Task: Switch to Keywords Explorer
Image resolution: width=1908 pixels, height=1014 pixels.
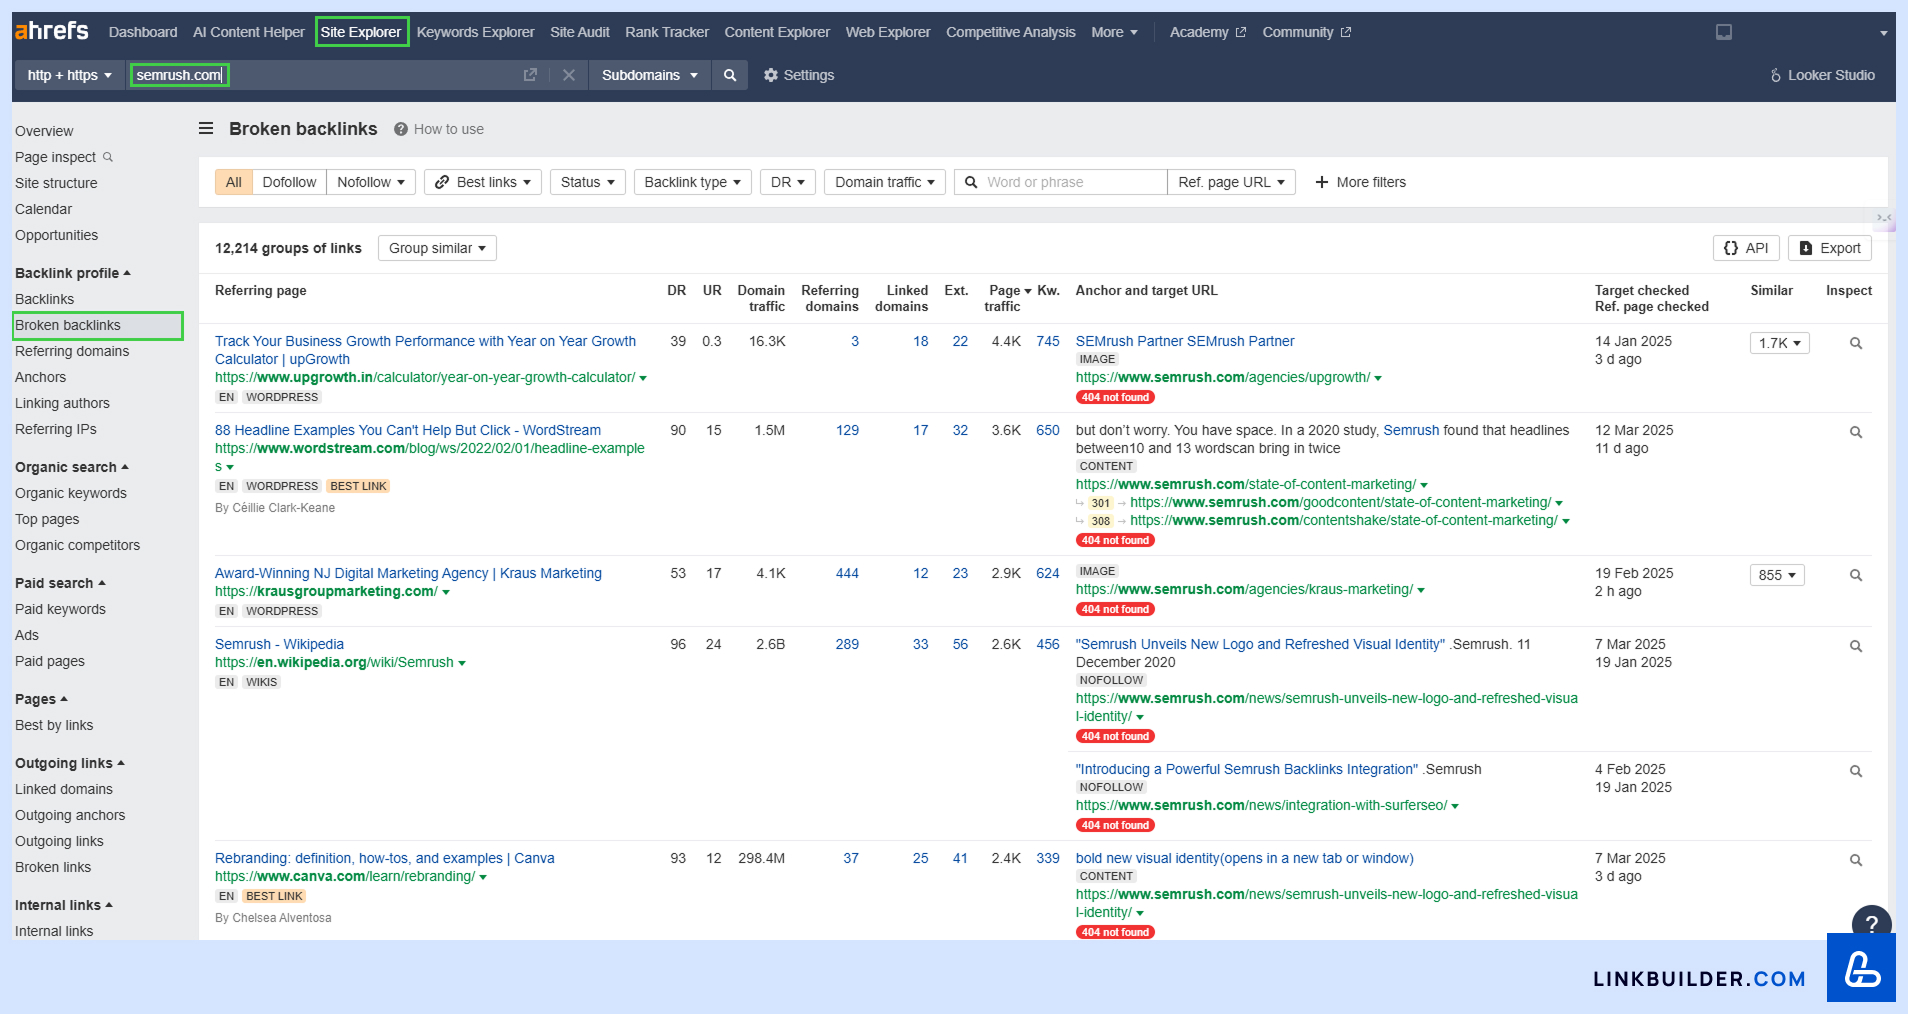Action: tap(475, 32)
